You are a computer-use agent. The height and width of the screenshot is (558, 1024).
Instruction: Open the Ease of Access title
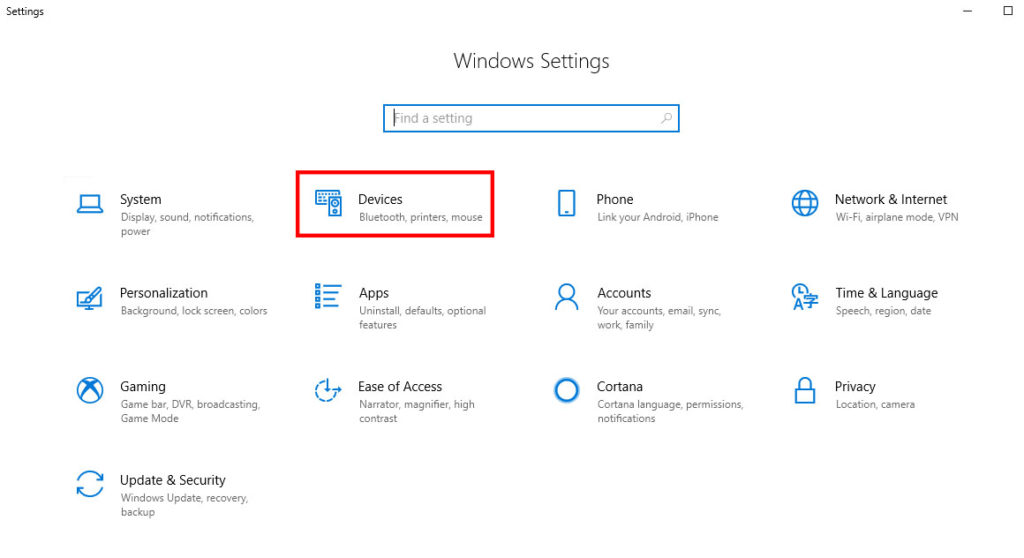tap(400, 386)
